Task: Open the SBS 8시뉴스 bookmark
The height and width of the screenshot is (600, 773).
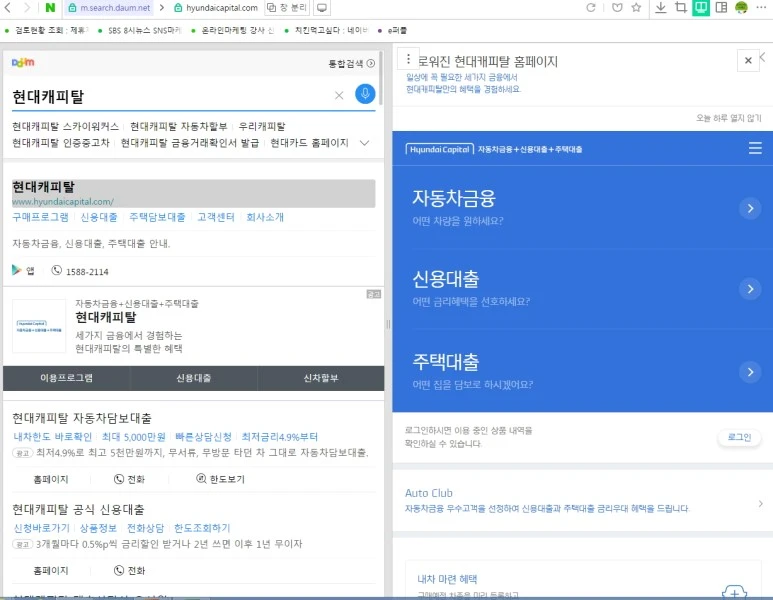Action: tap(140, 31)
